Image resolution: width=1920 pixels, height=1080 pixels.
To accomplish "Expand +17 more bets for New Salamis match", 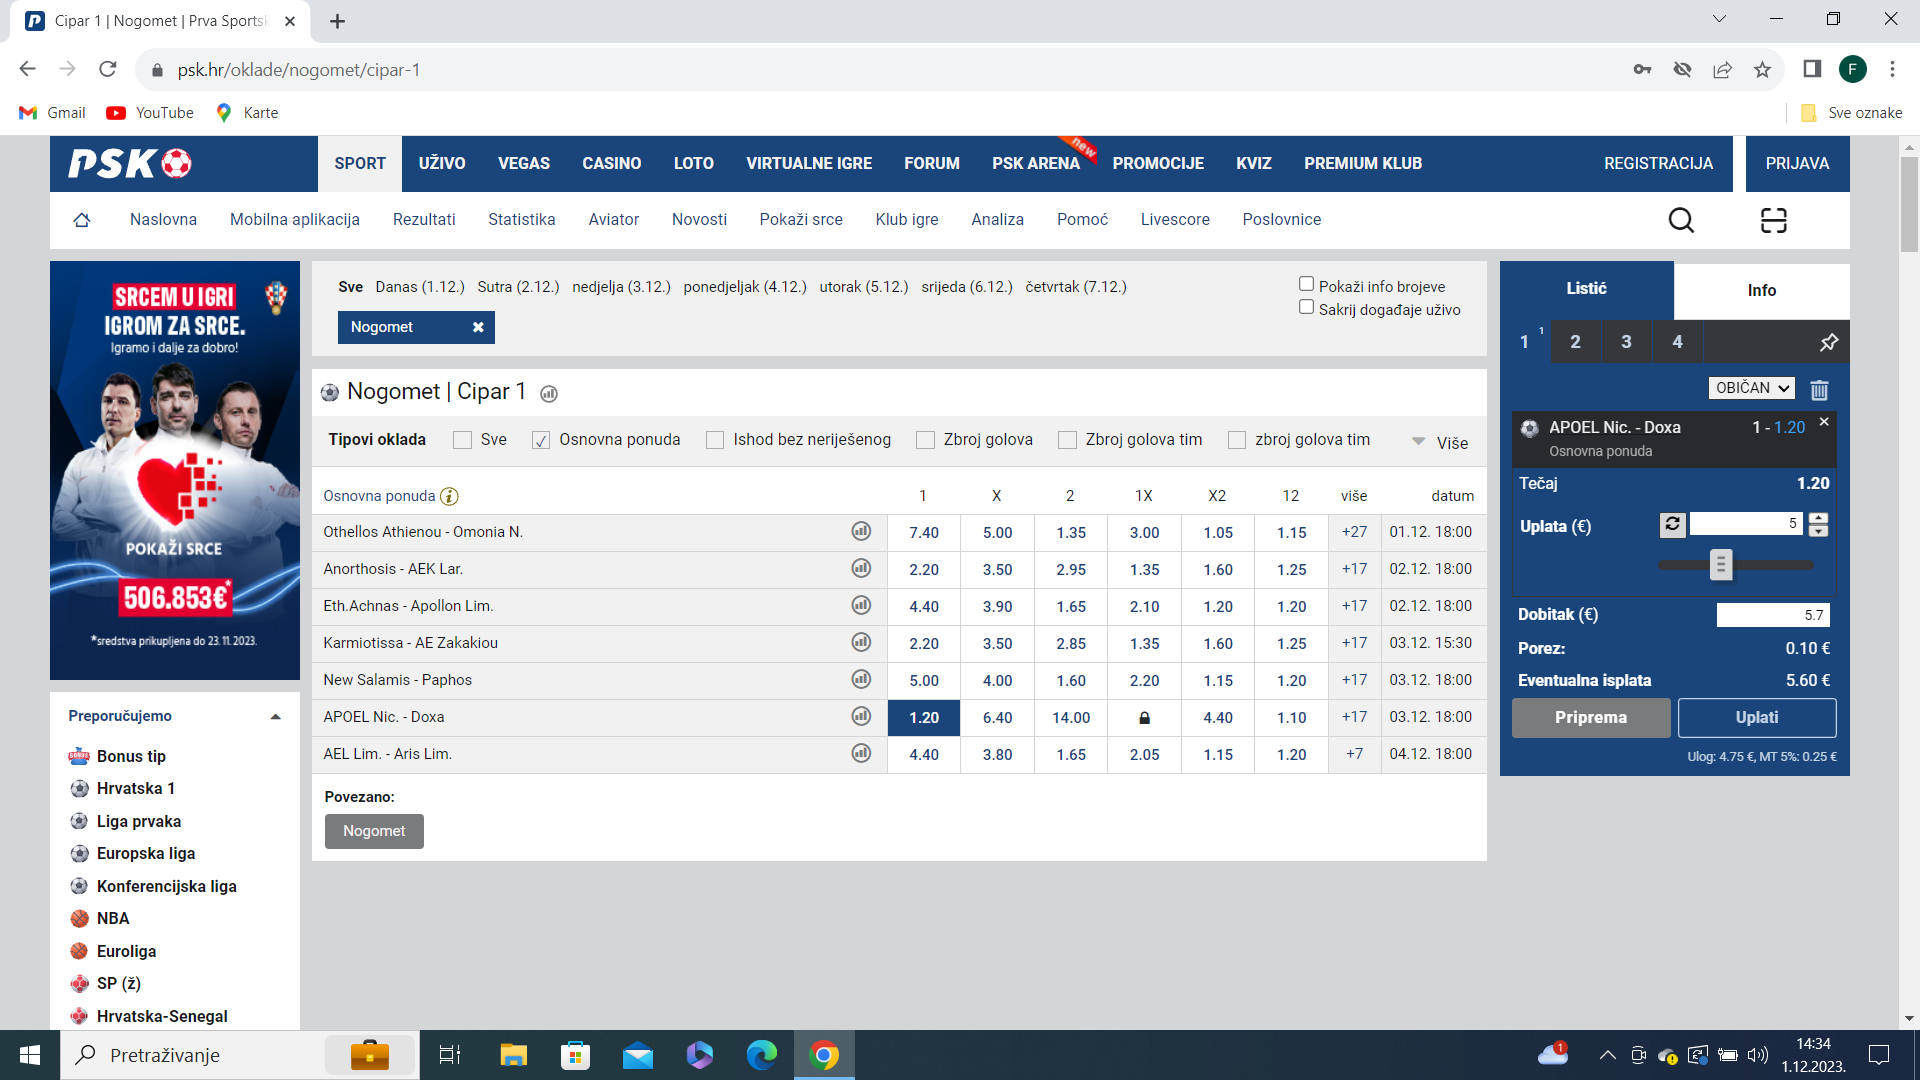I will tap(1354, 680).
